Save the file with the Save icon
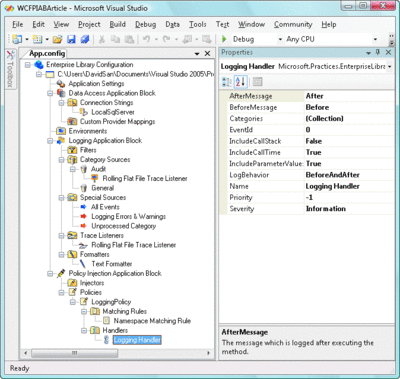 point(71,39)
